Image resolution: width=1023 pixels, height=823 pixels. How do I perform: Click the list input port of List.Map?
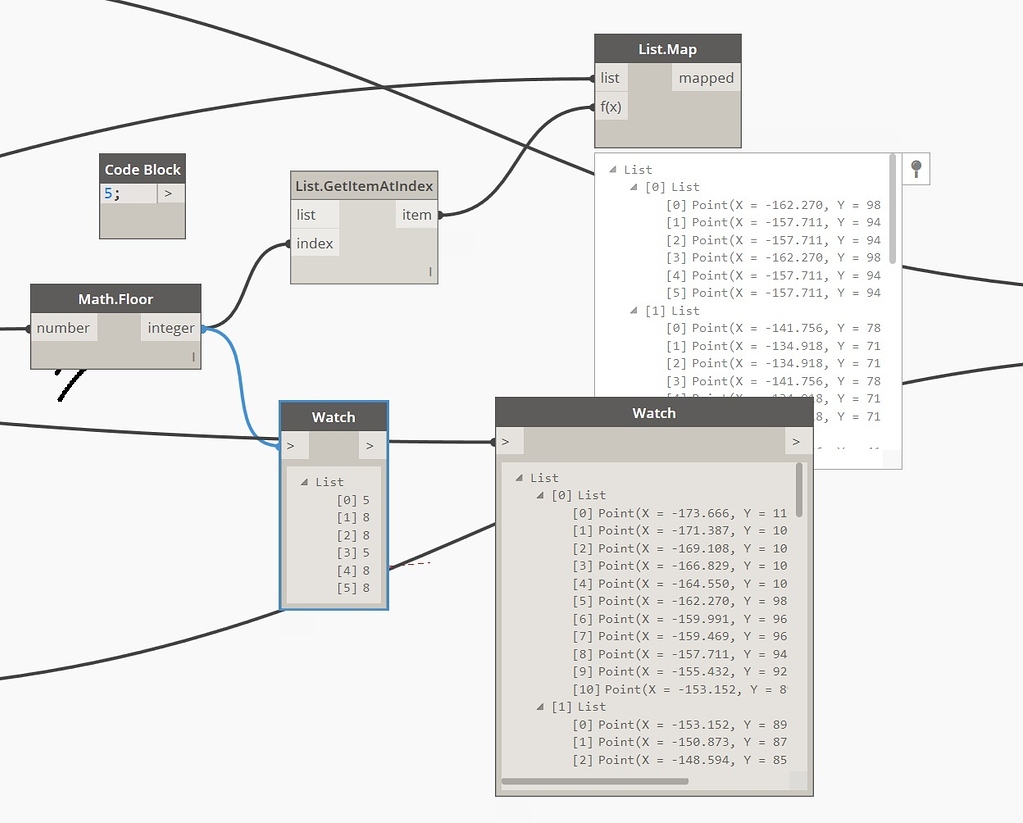pyautogui.click(x=610, y=77)
